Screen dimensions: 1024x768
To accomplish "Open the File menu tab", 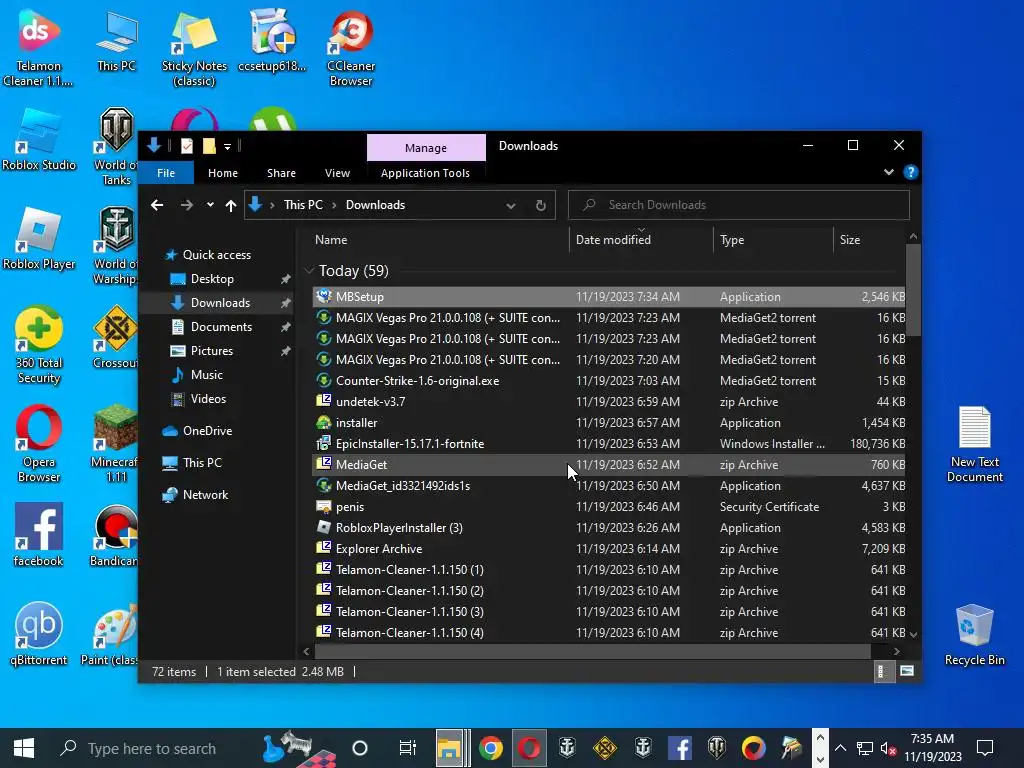I will 166,173.
